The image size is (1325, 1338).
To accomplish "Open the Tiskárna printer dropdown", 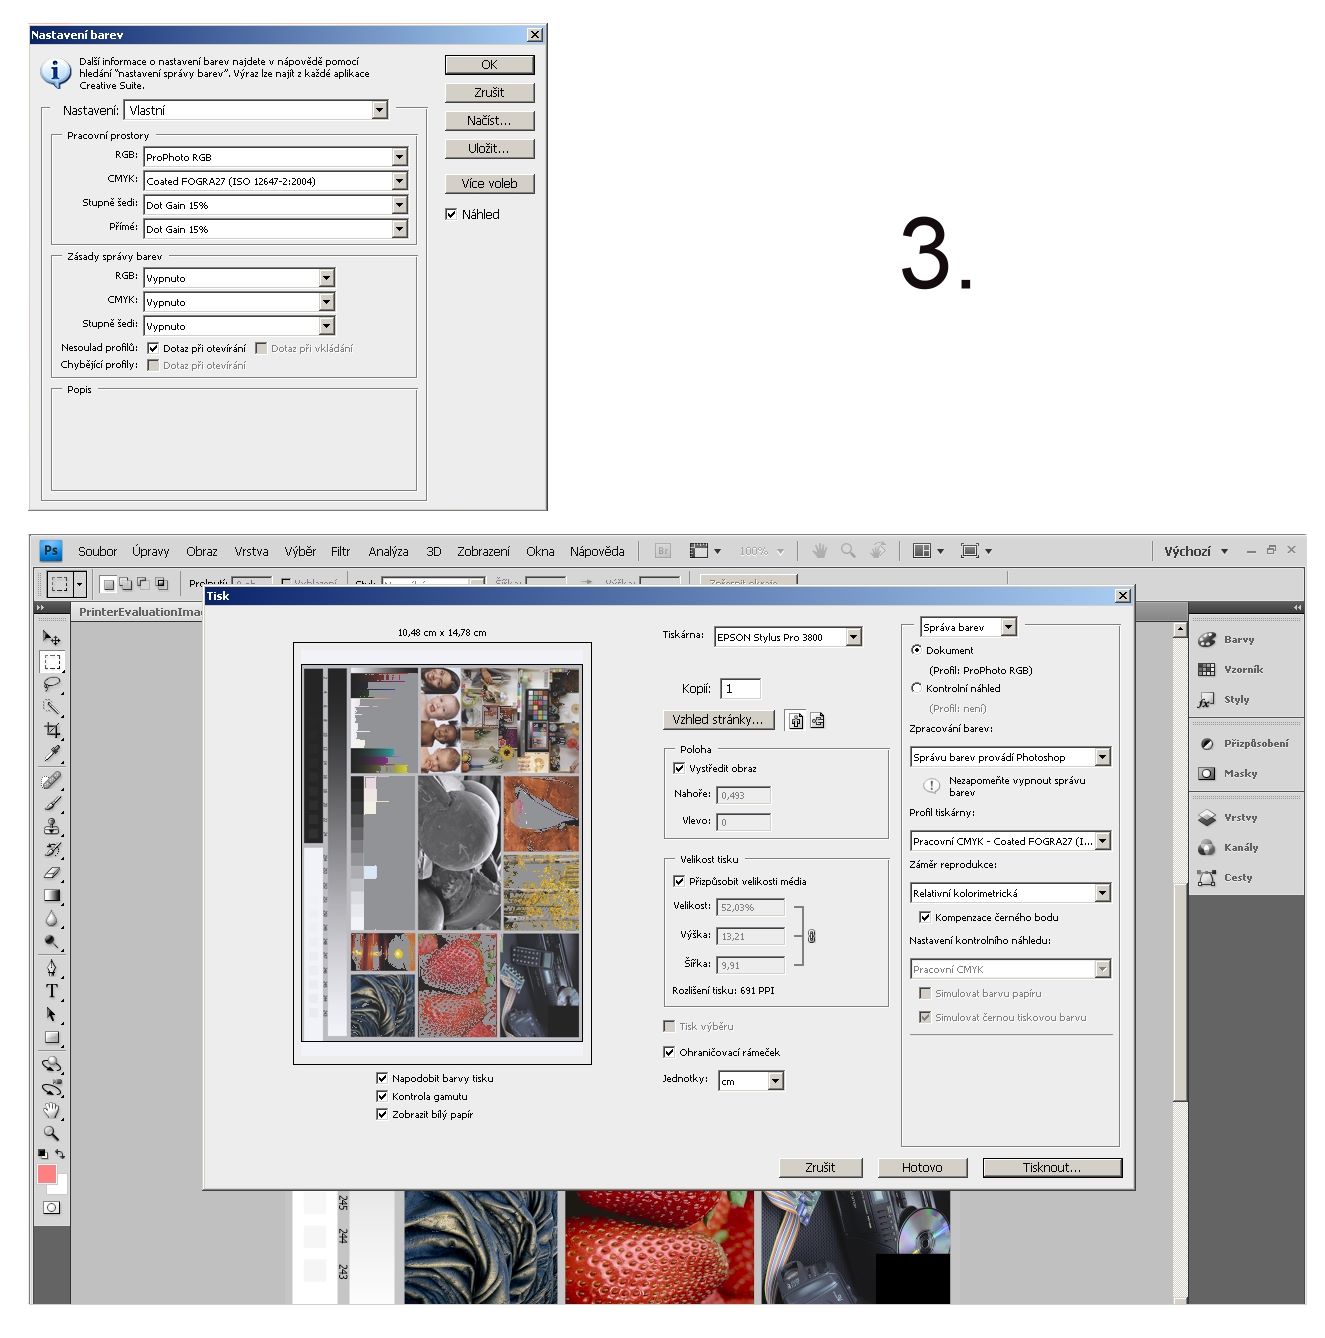I will pos(853,637).
